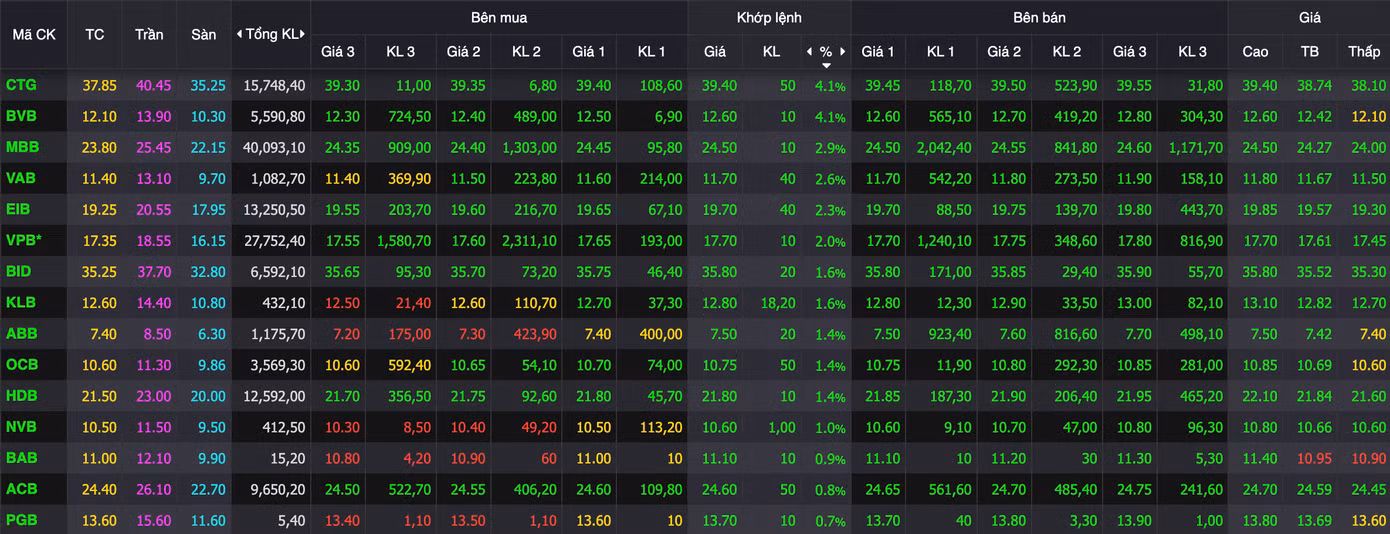
Task: Click BAB average price 10.95
Action: tap(1314, 458)
